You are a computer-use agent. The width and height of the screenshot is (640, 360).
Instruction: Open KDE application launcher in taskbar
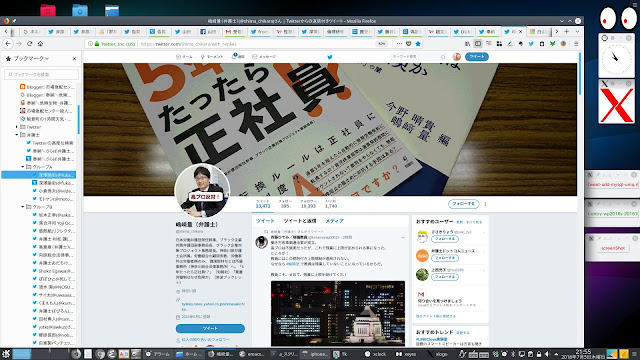point(5,354)
